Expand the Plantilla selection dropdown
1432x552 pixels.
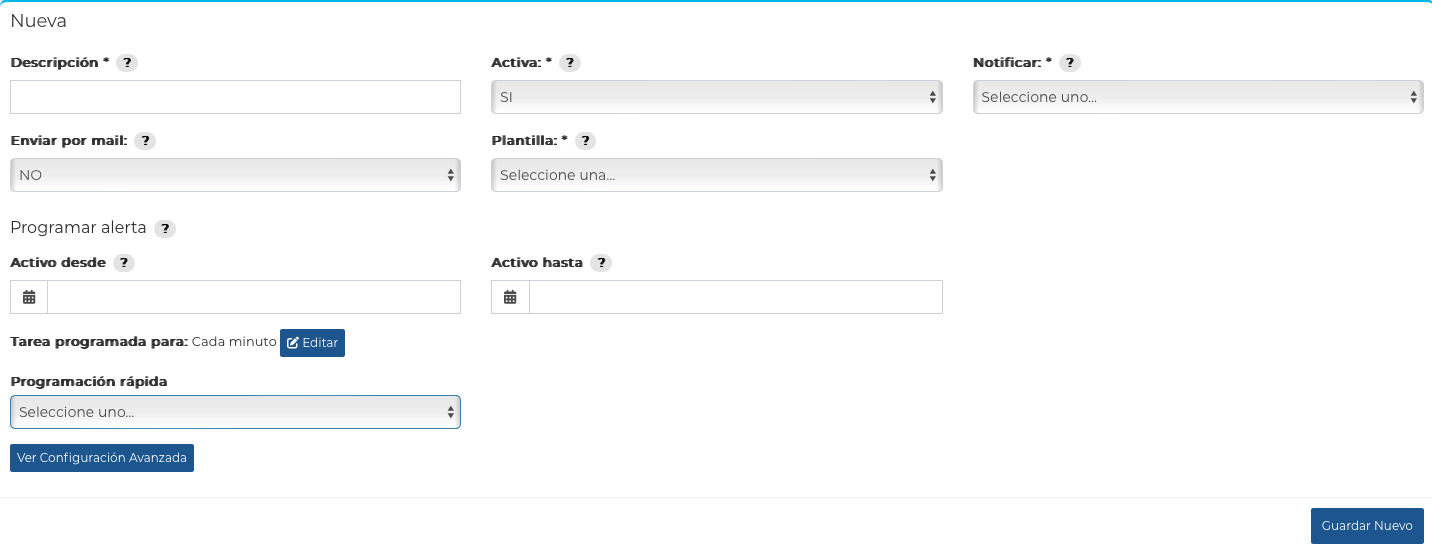[x=716, y=175]
